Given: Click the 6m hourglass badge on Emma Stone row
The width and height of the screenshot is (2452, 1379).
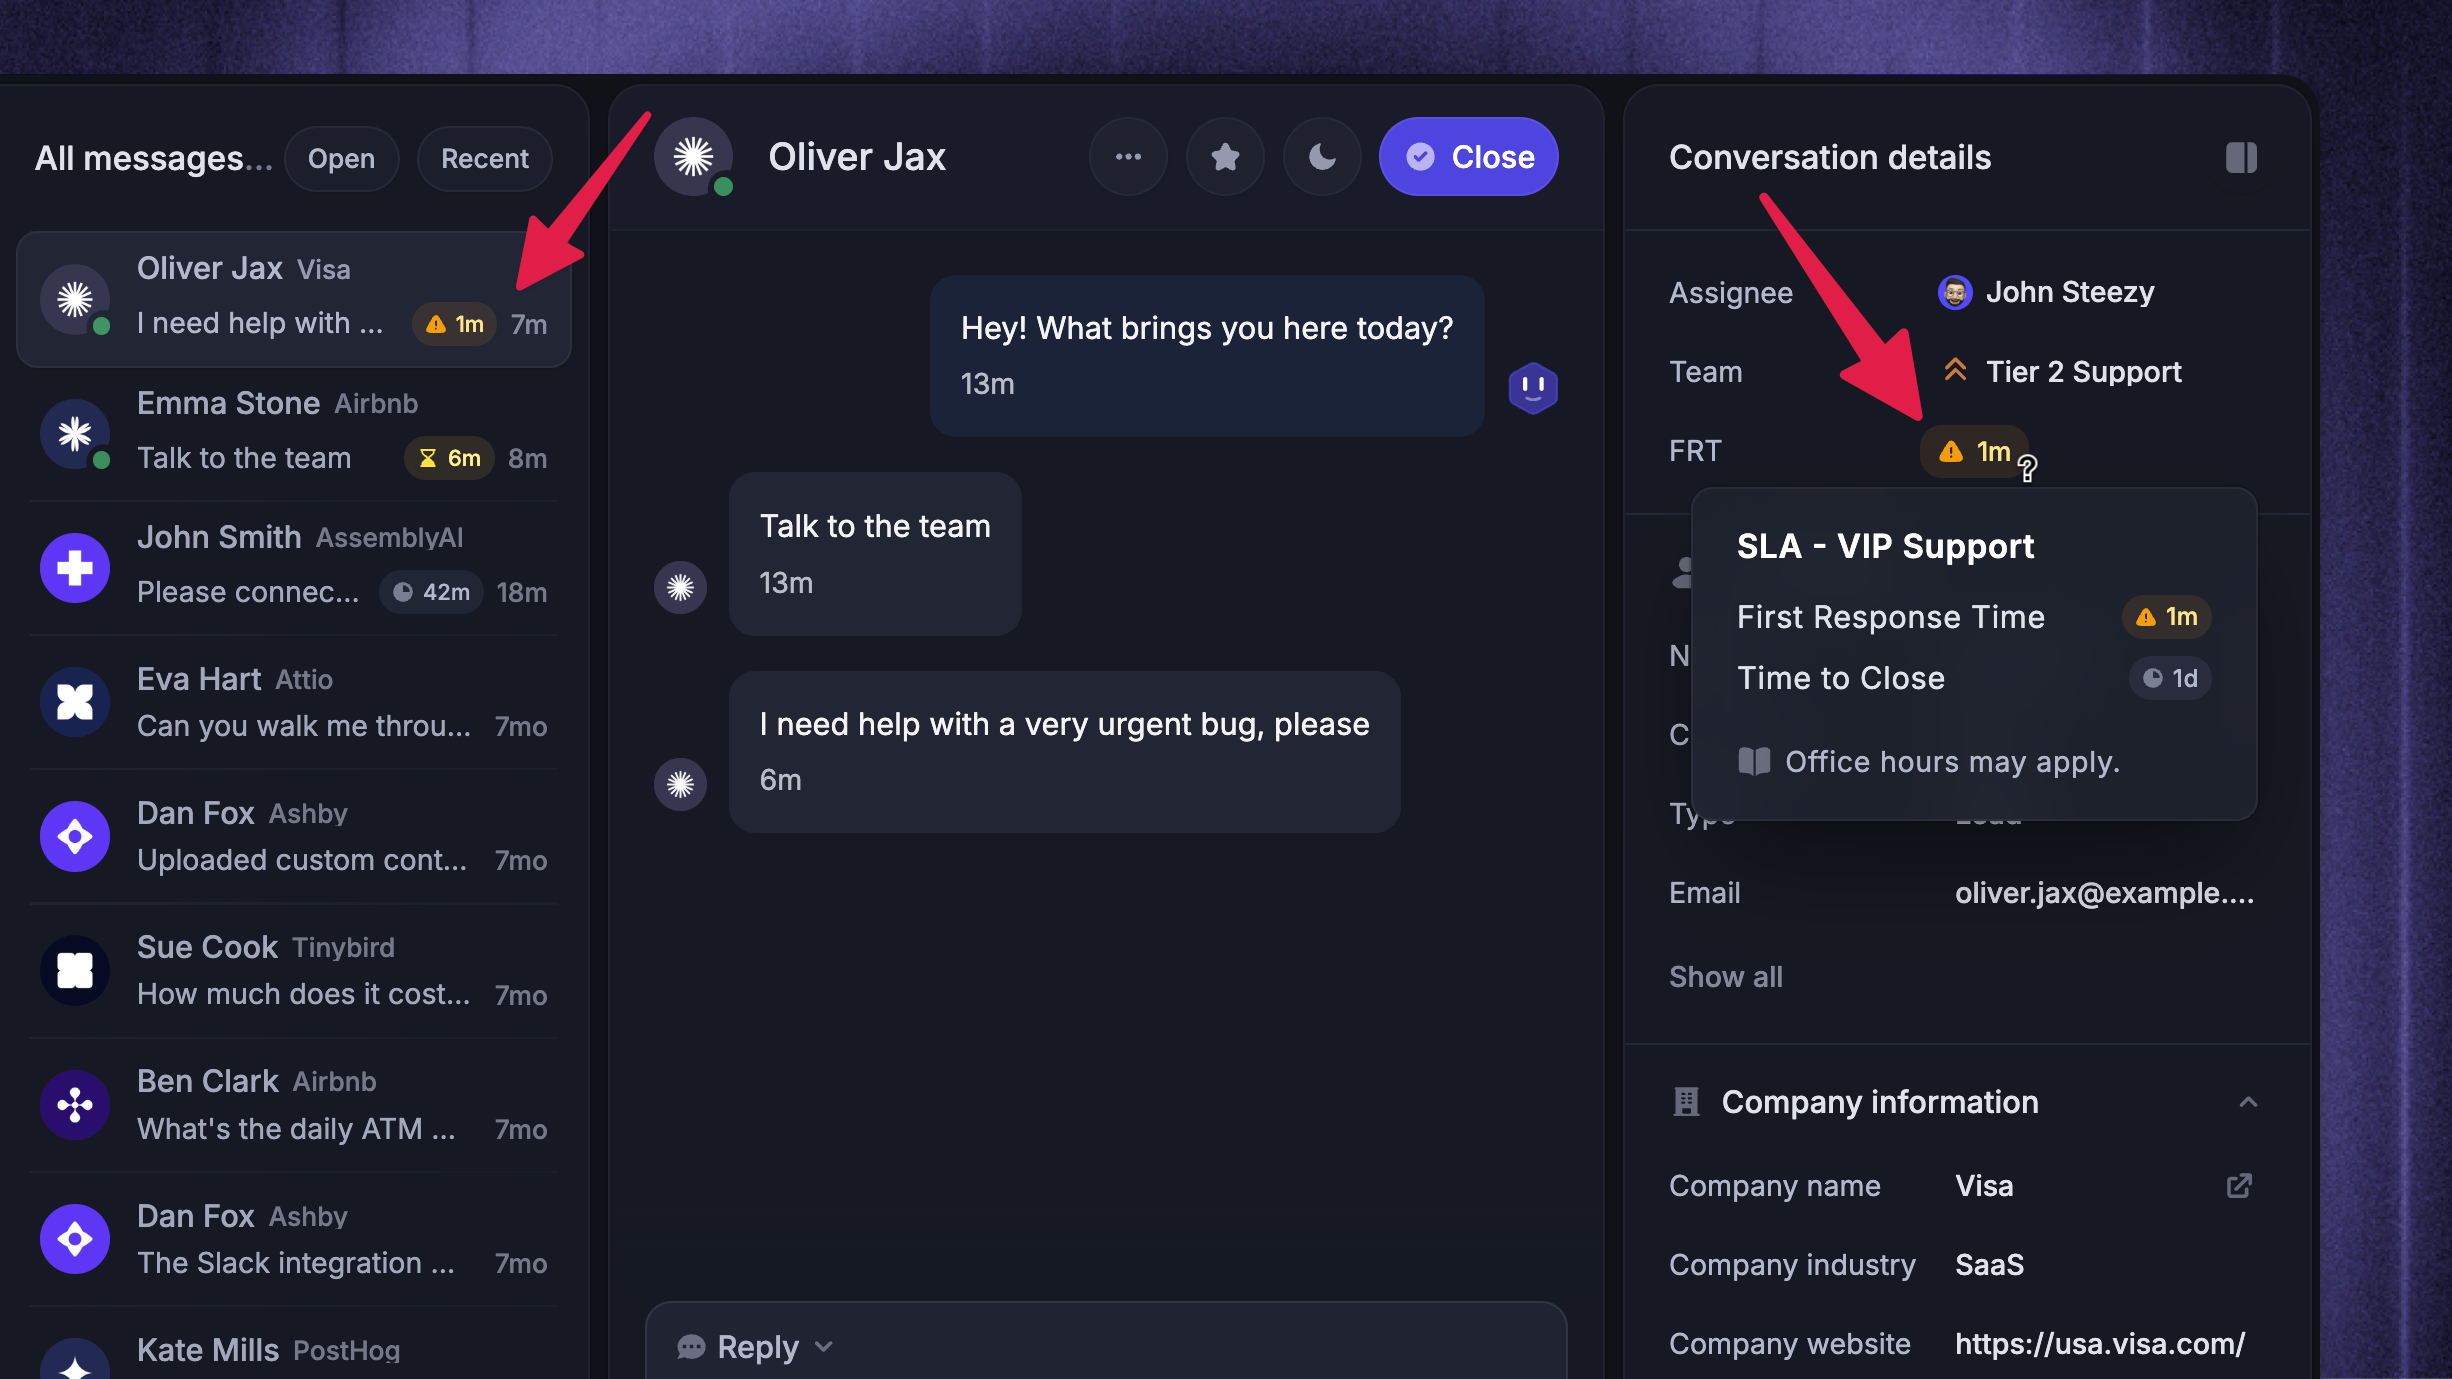Looking at the screenshot, I should coord(449,459).
